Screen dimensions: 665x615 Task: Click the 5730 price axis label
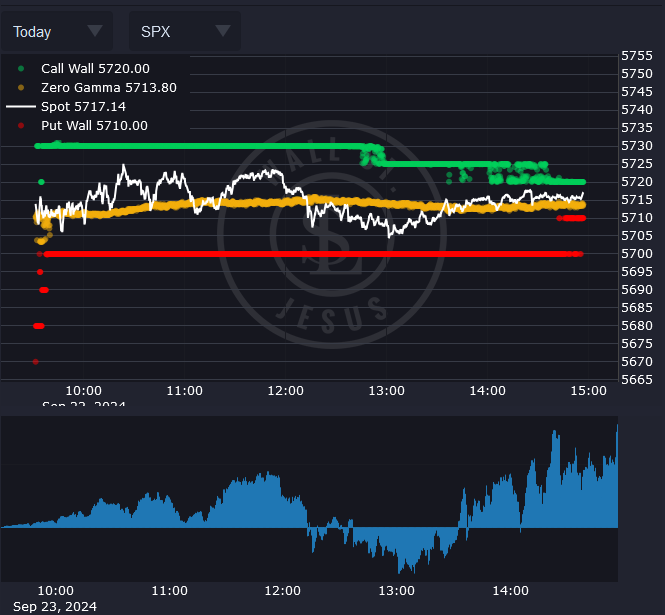click(x=637, y=146)
